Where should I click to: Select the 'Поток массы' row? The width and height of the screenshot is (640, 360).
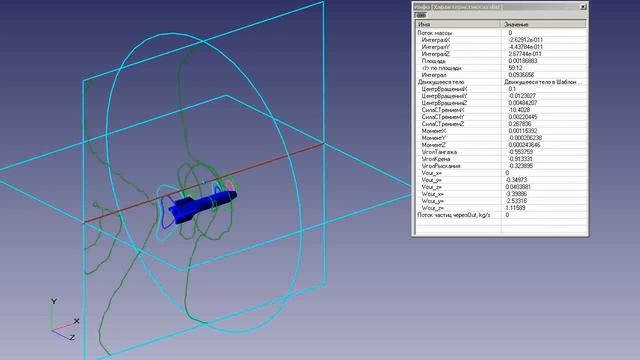point(501,33)
